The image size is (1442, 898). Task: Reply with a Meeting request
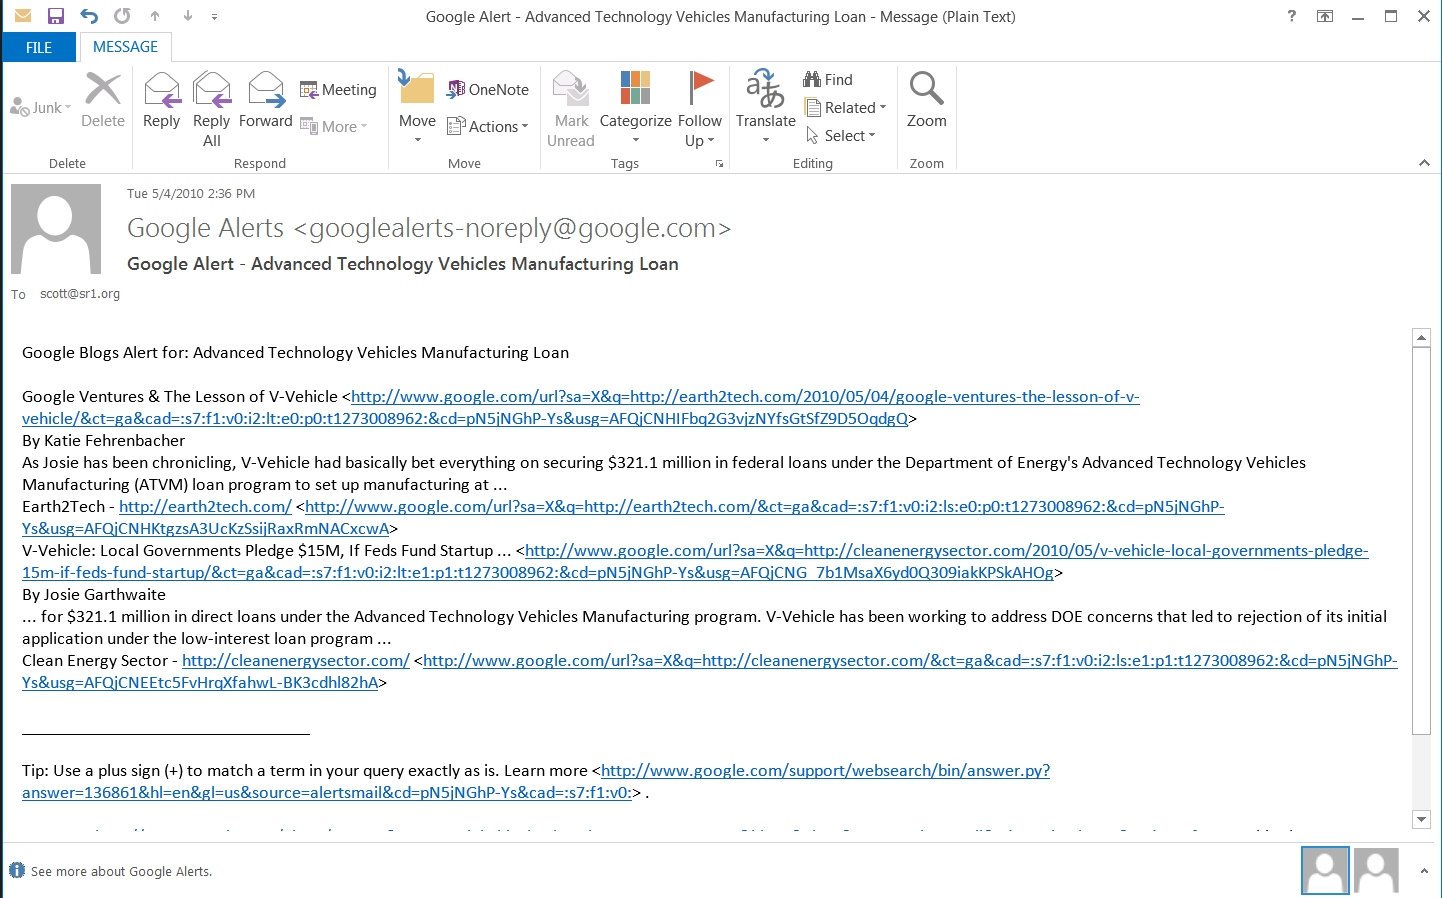tap(338, 90)
